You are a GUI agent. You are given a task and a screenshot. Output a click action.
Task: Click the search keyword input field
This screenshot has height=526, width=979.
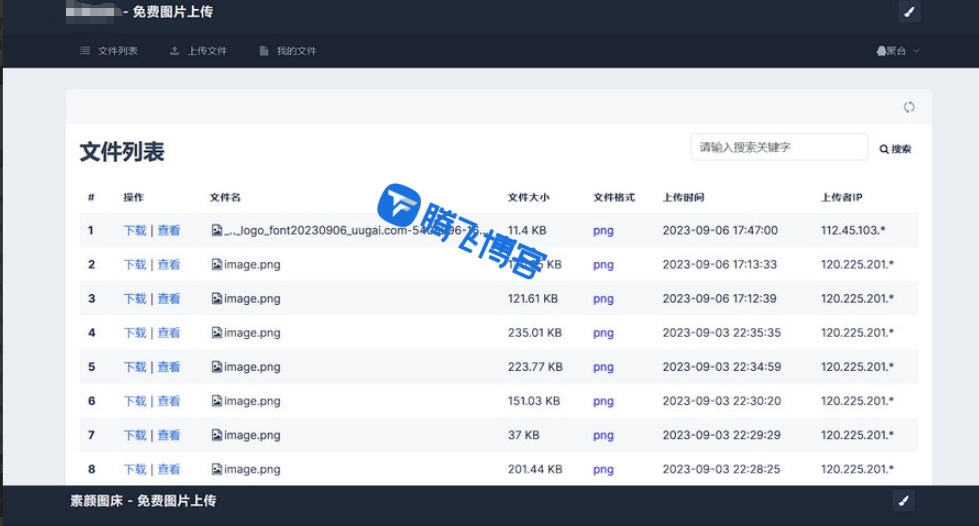click(778, 147)
